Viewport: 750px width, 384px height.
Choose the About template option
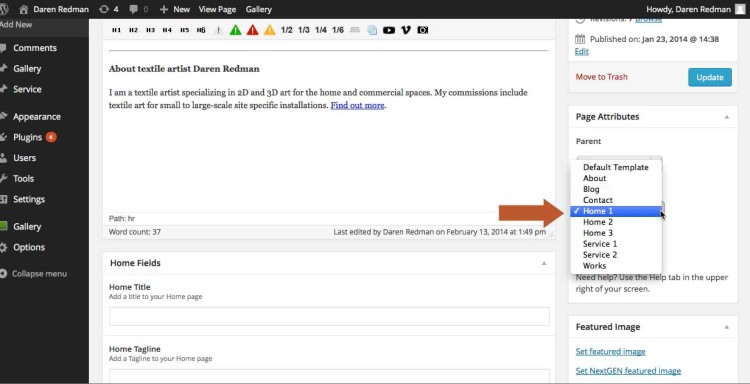pos(616,178)
